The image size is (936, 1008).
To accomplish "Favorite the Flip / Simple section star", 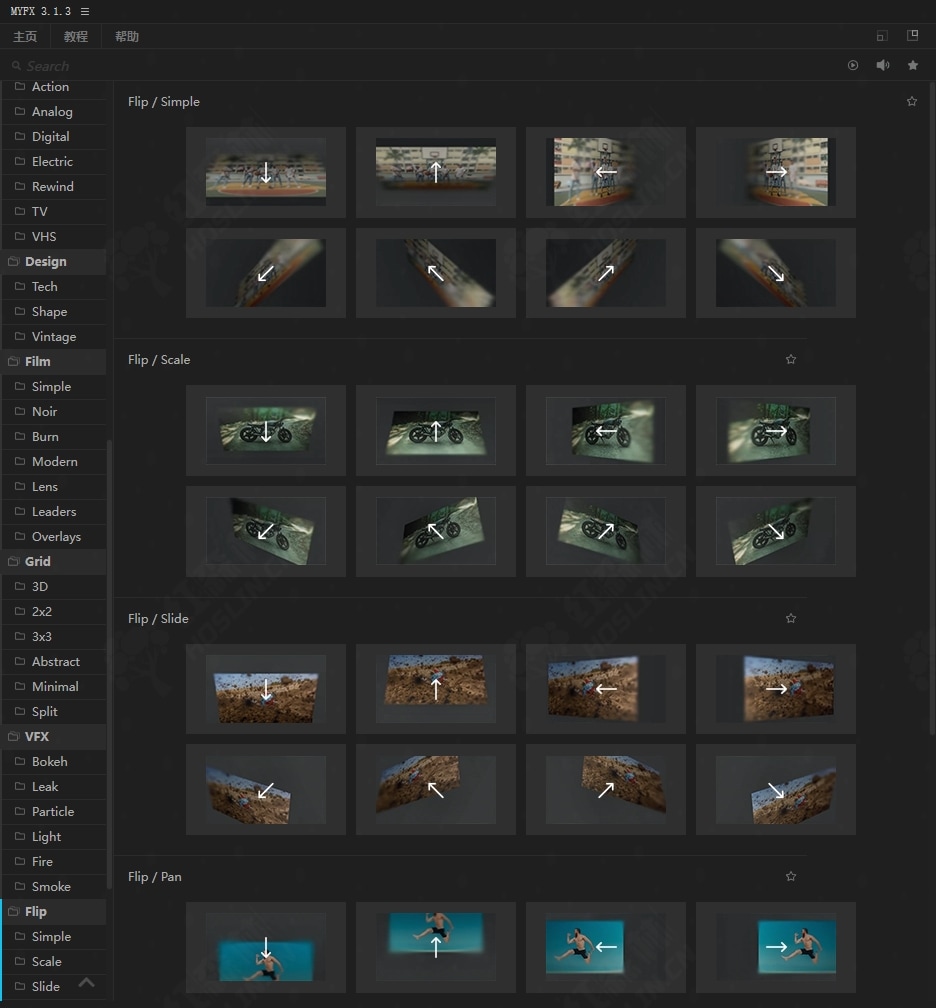I will coord(911,101).
